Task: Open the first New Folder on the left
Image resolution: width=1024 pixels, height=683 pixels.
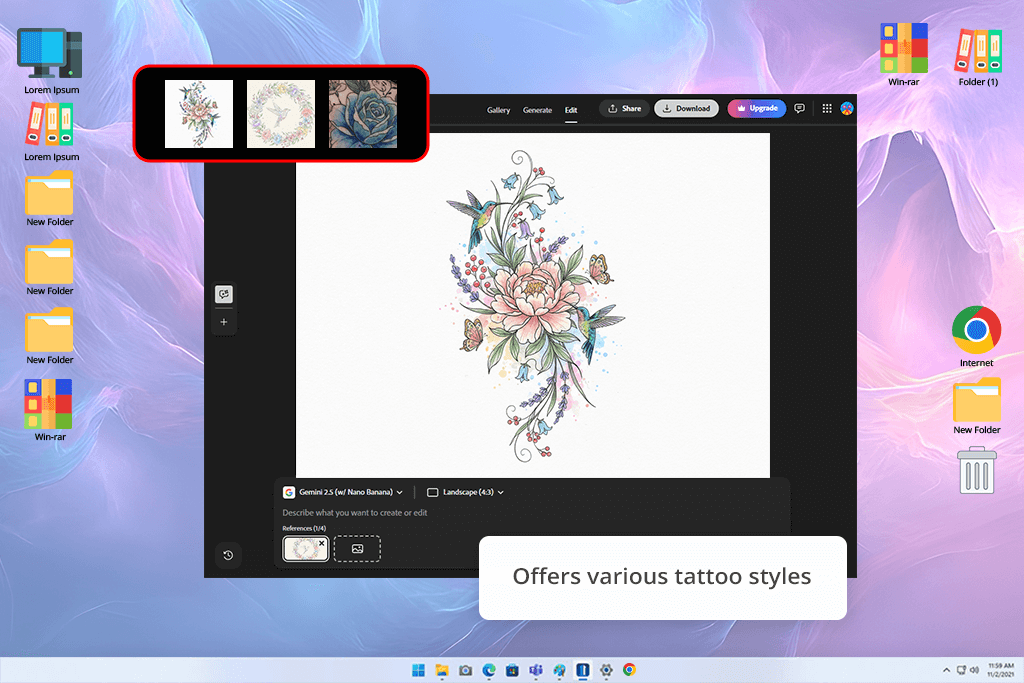Action: (50, 199)
